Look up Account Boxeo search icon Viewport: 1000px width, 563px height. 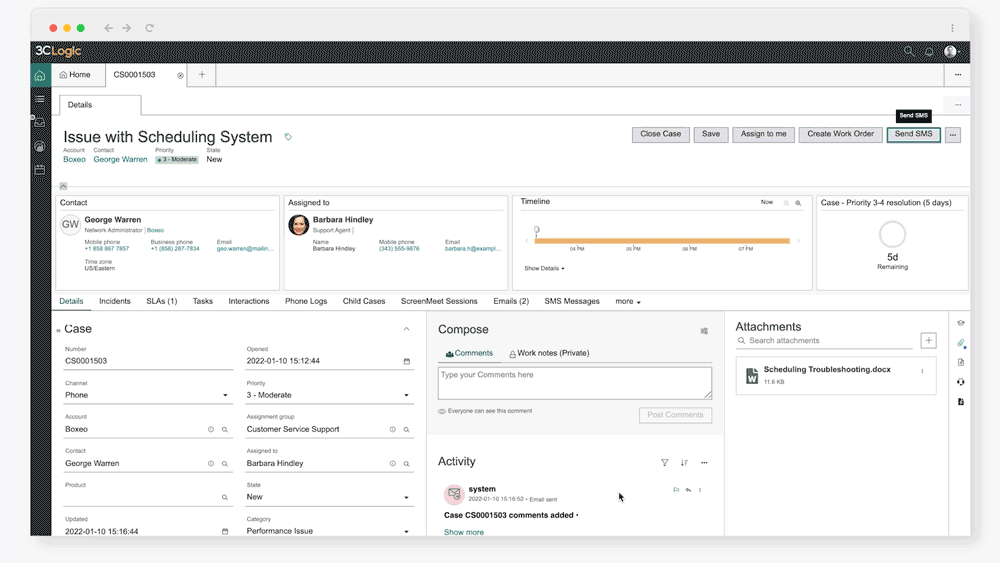click(x=225, y=430)
